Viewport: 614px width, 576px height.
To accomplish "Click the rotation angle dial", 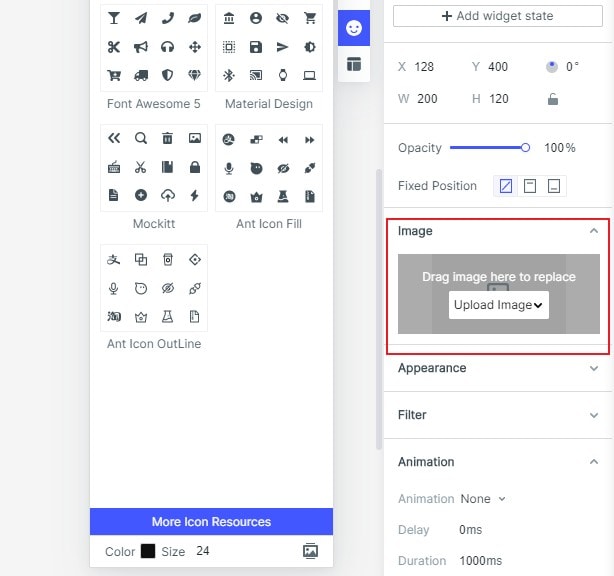I will coord(552,67).
